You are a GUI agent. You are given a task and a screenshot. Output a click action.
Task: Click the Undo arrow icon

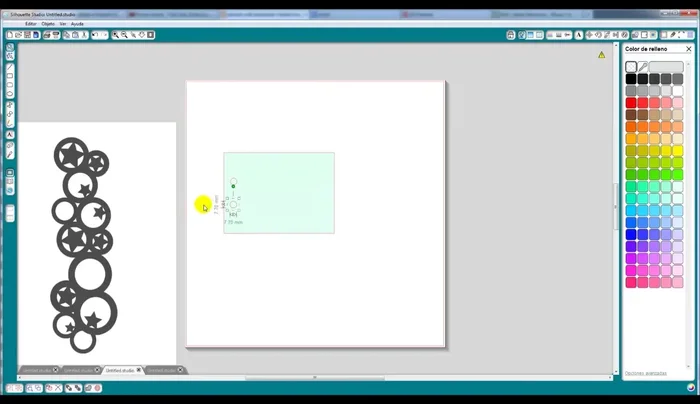click(x=95, y=35)
